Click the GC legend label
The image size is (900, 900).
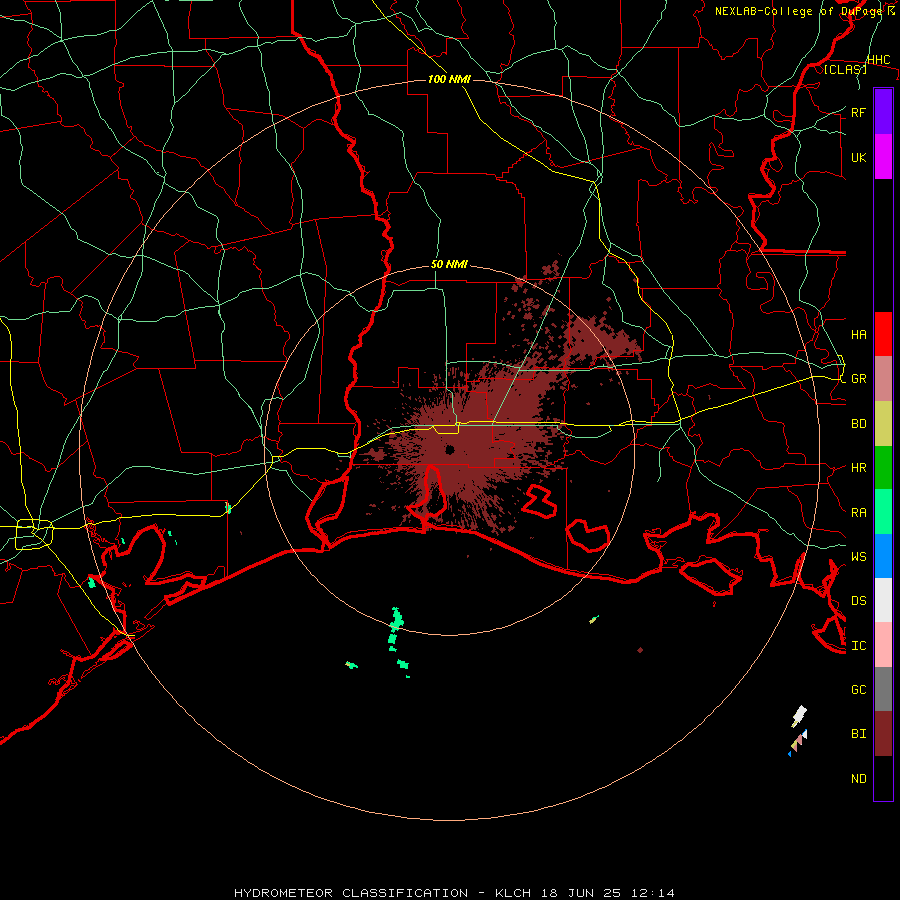click(x=858, y=689)
